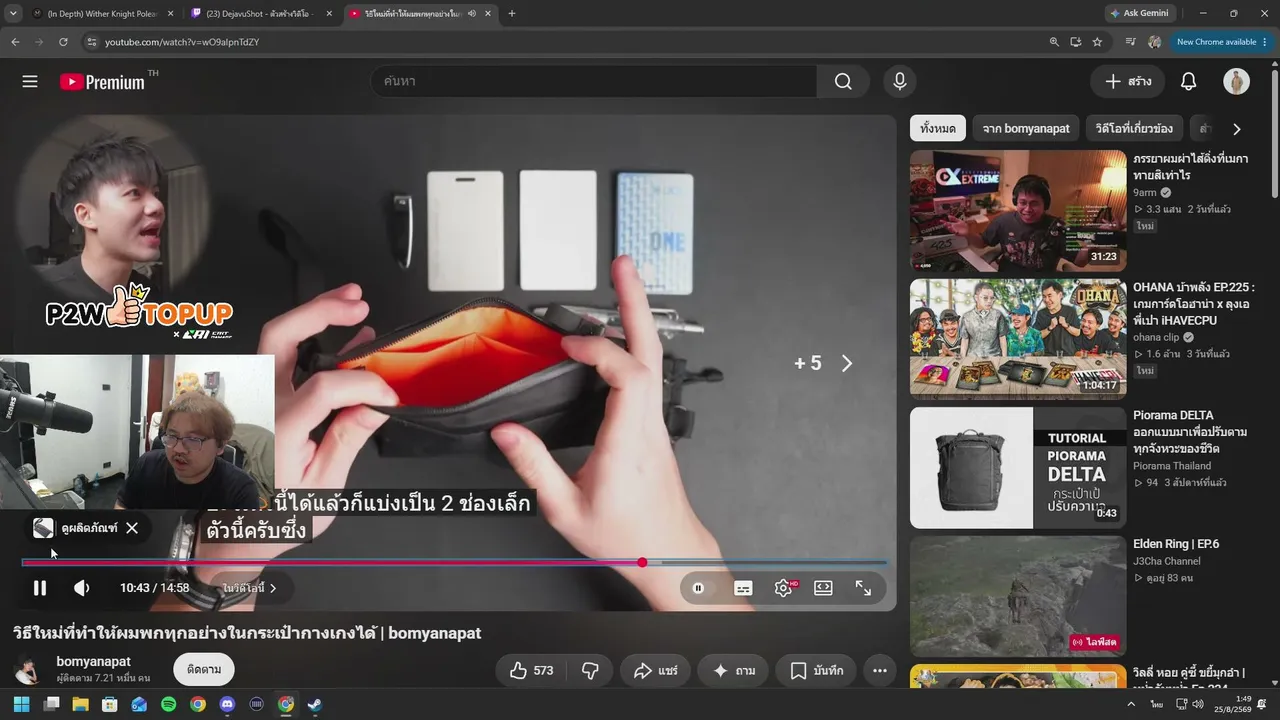Select the จาก bomyanapat filter chip

coord(1026,128)
